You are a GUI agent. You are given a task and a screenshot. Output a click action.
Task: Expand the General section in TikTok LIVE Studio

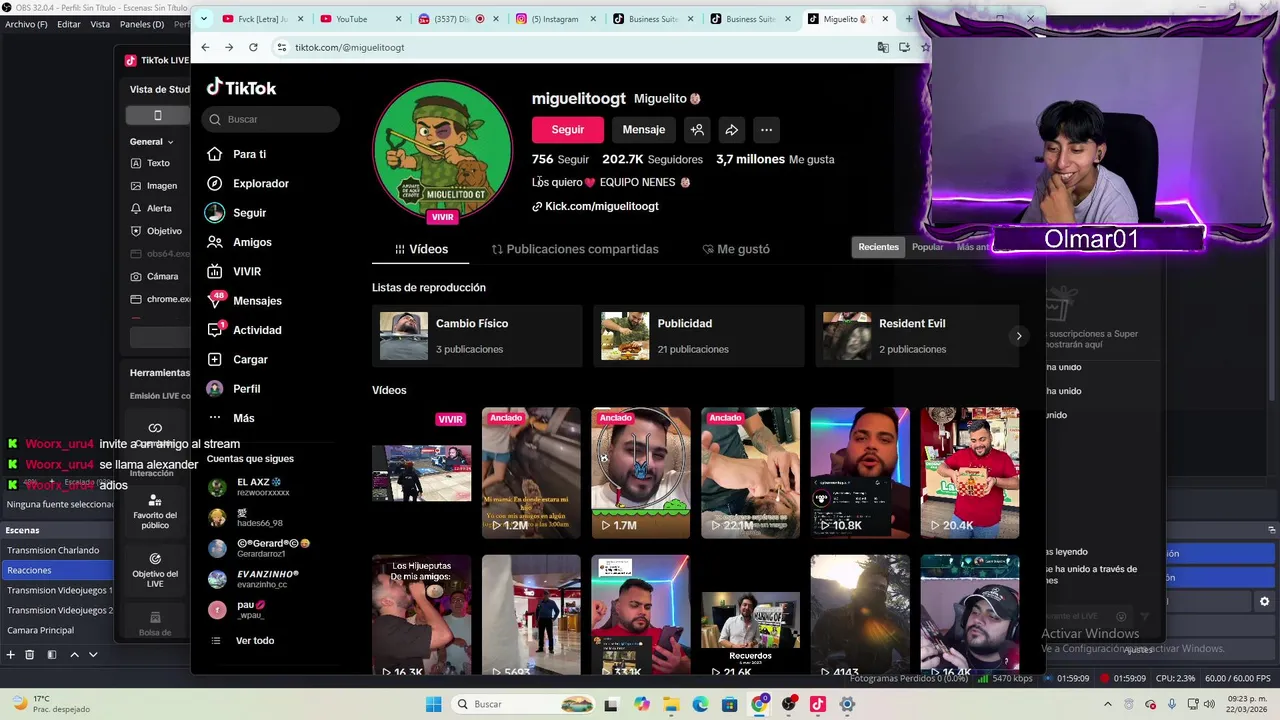point(151,142)
